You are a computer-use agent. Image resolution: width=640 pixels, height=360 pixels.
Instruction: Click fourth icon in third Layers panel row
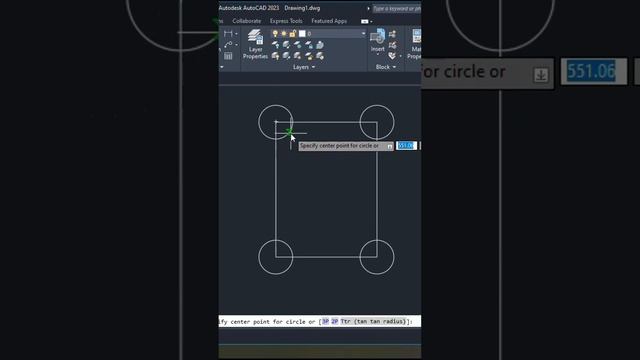309,56
